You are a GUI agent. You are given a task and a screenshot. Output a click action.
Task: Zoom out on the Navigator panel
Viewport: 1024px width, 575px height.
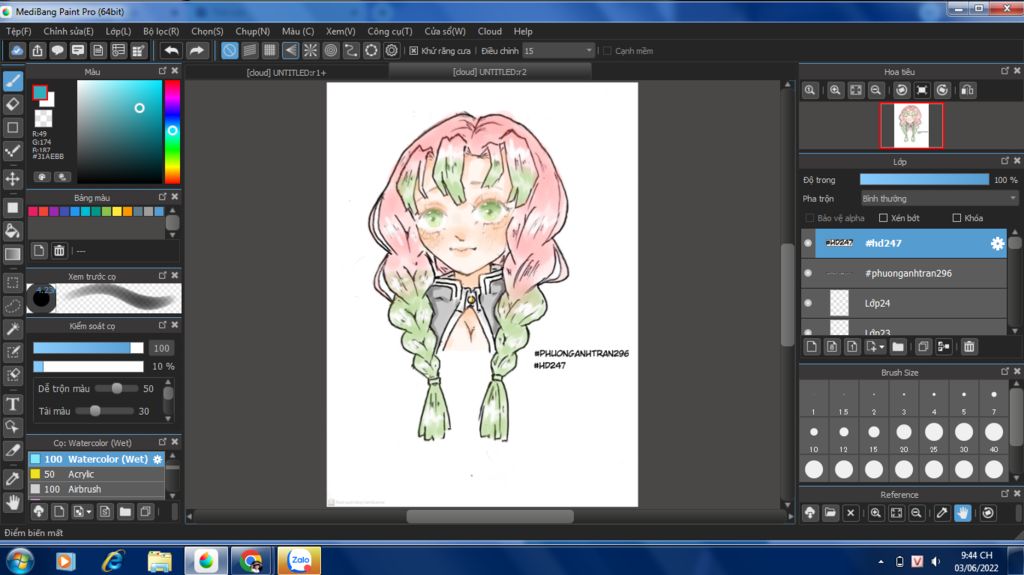[876, 90]
